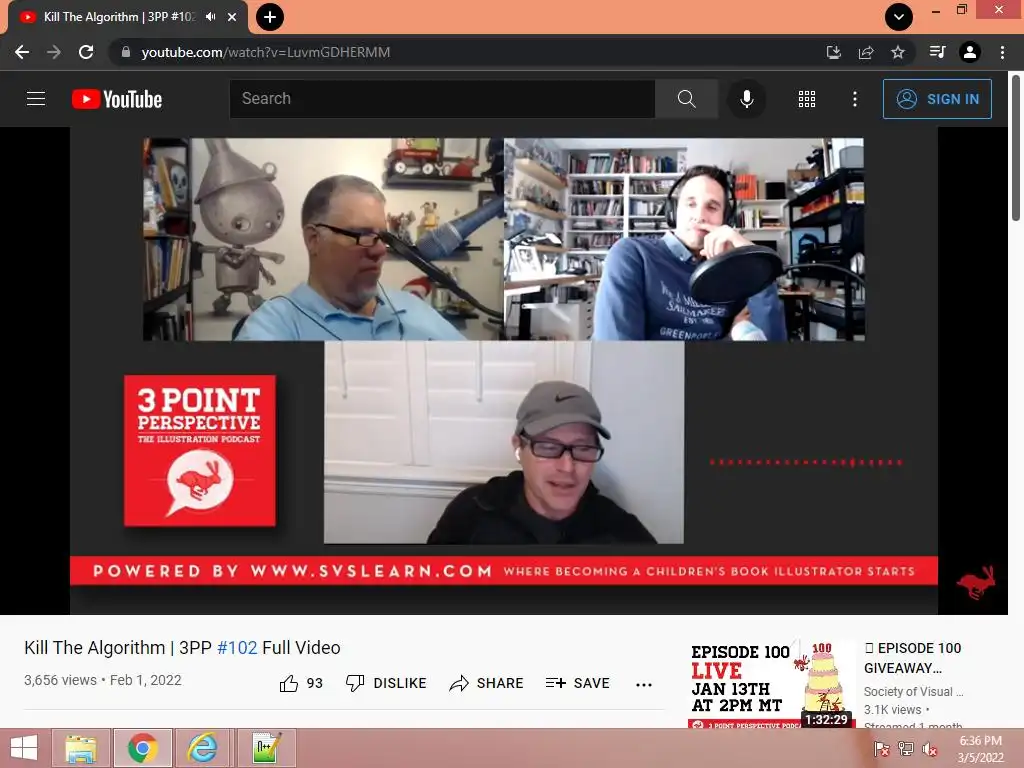1024x768 pixels.
Task: Save video to a playlist
Action: pos(577,683)
